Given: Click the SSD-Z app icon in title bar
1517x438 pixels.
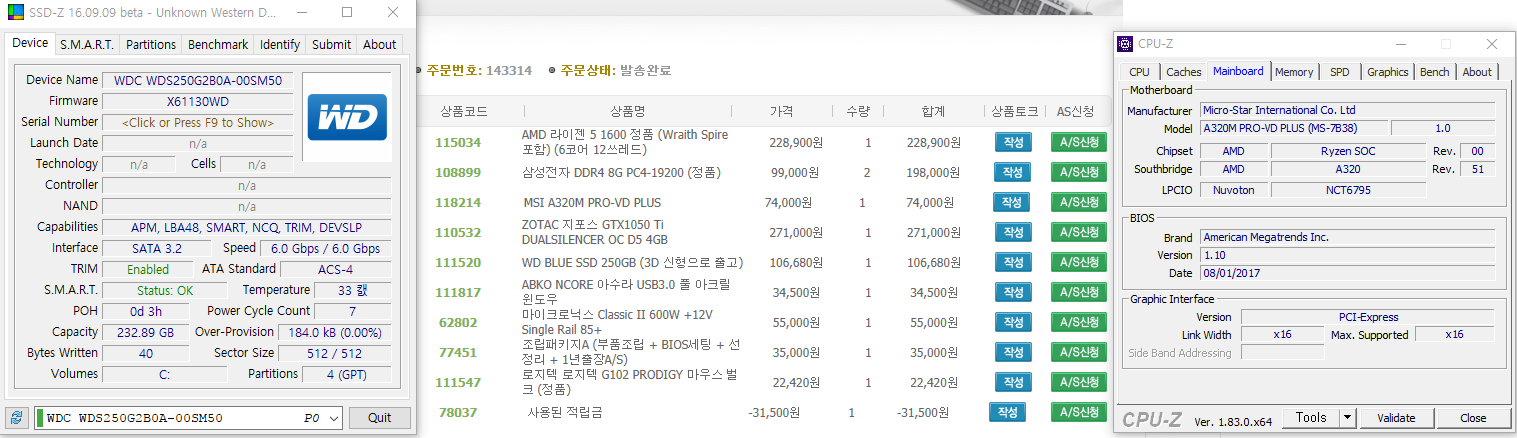Looking at the screenshot, I should click(x=13, y=13).
